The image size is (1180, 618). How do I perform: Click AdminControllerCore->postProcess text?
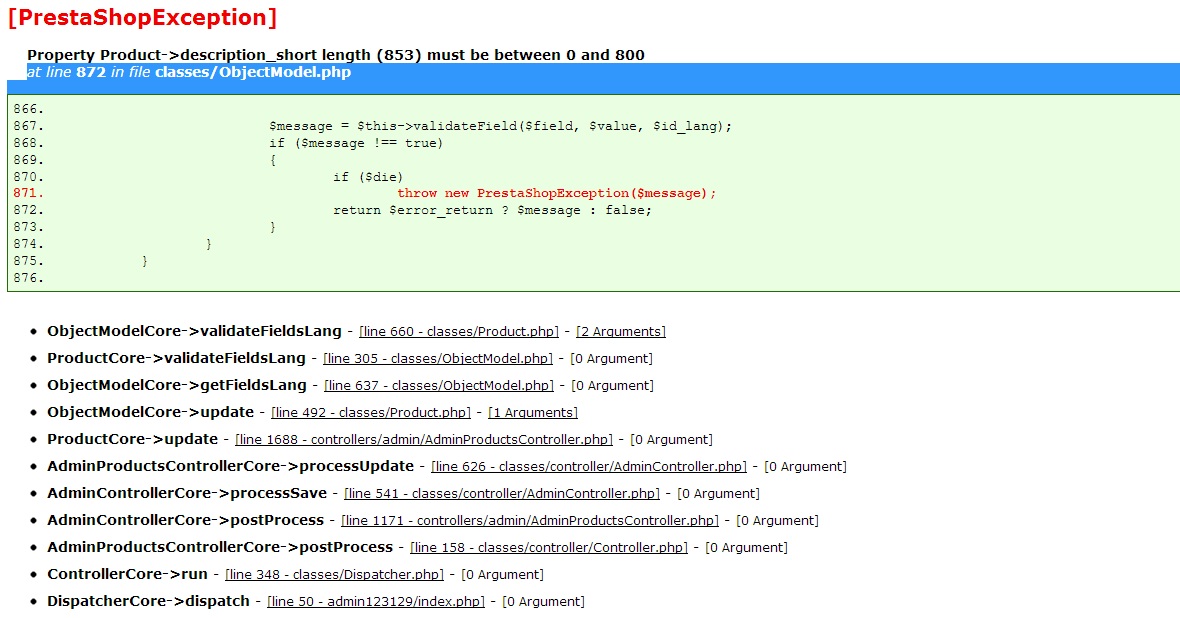click(185, 521)
